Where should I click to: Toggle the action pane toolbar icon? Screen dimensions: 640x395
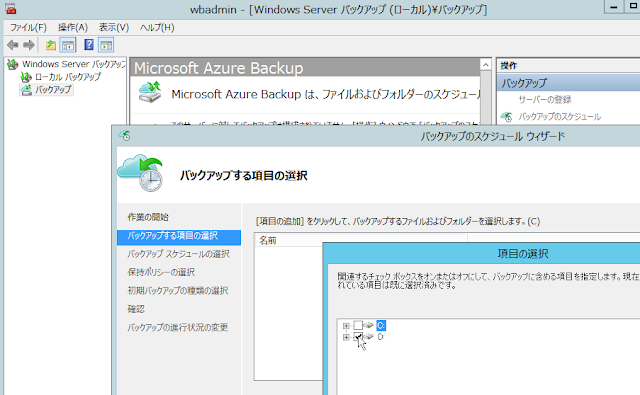pos(106,45)
